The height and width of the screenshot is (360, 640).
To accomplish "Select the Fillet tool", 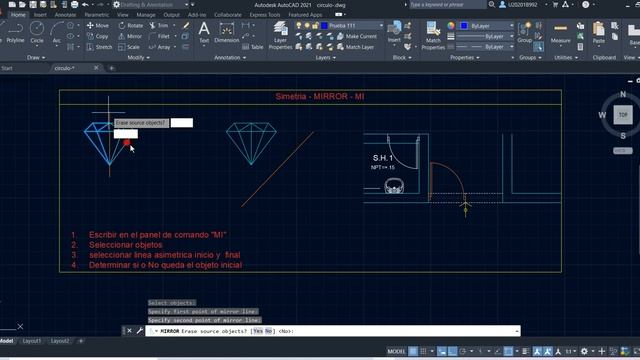I will (x=159, y=36).
